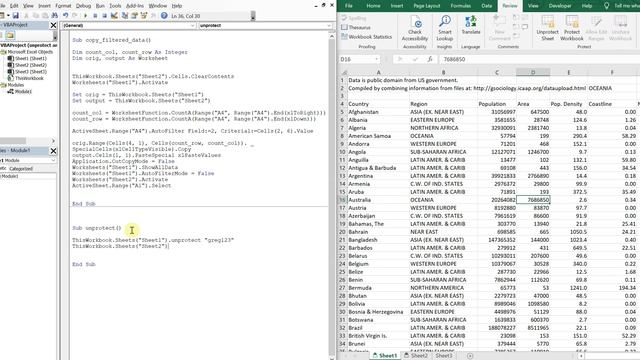Open Object Browser icon in VBA toolbar
640x360 pixels.
[x=144, y=16]
